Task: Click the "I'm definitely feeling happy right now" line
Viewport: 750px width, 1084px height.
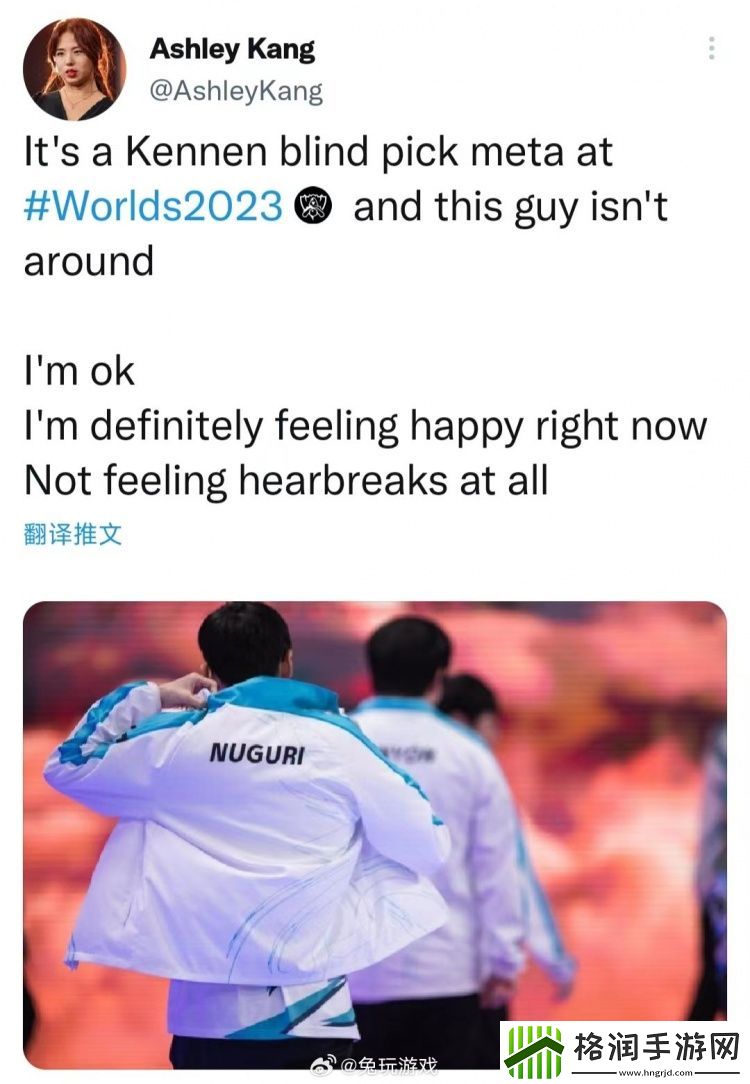Action: point(366,426)
